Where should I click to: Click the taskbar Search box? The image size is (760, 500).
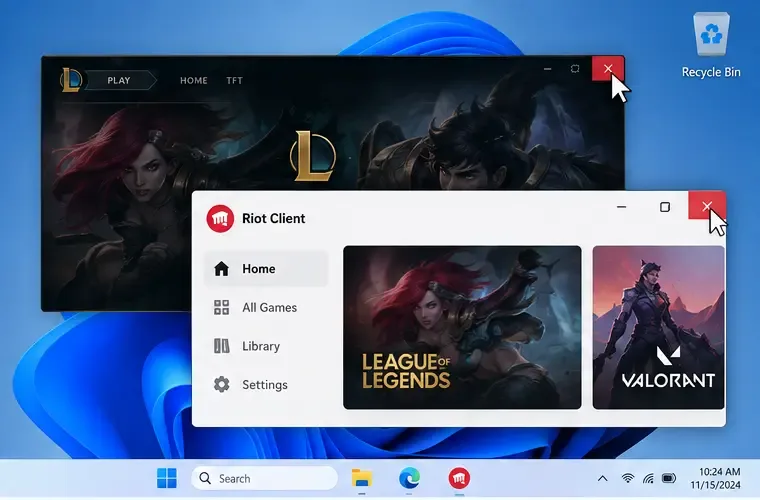pos(265,479)
